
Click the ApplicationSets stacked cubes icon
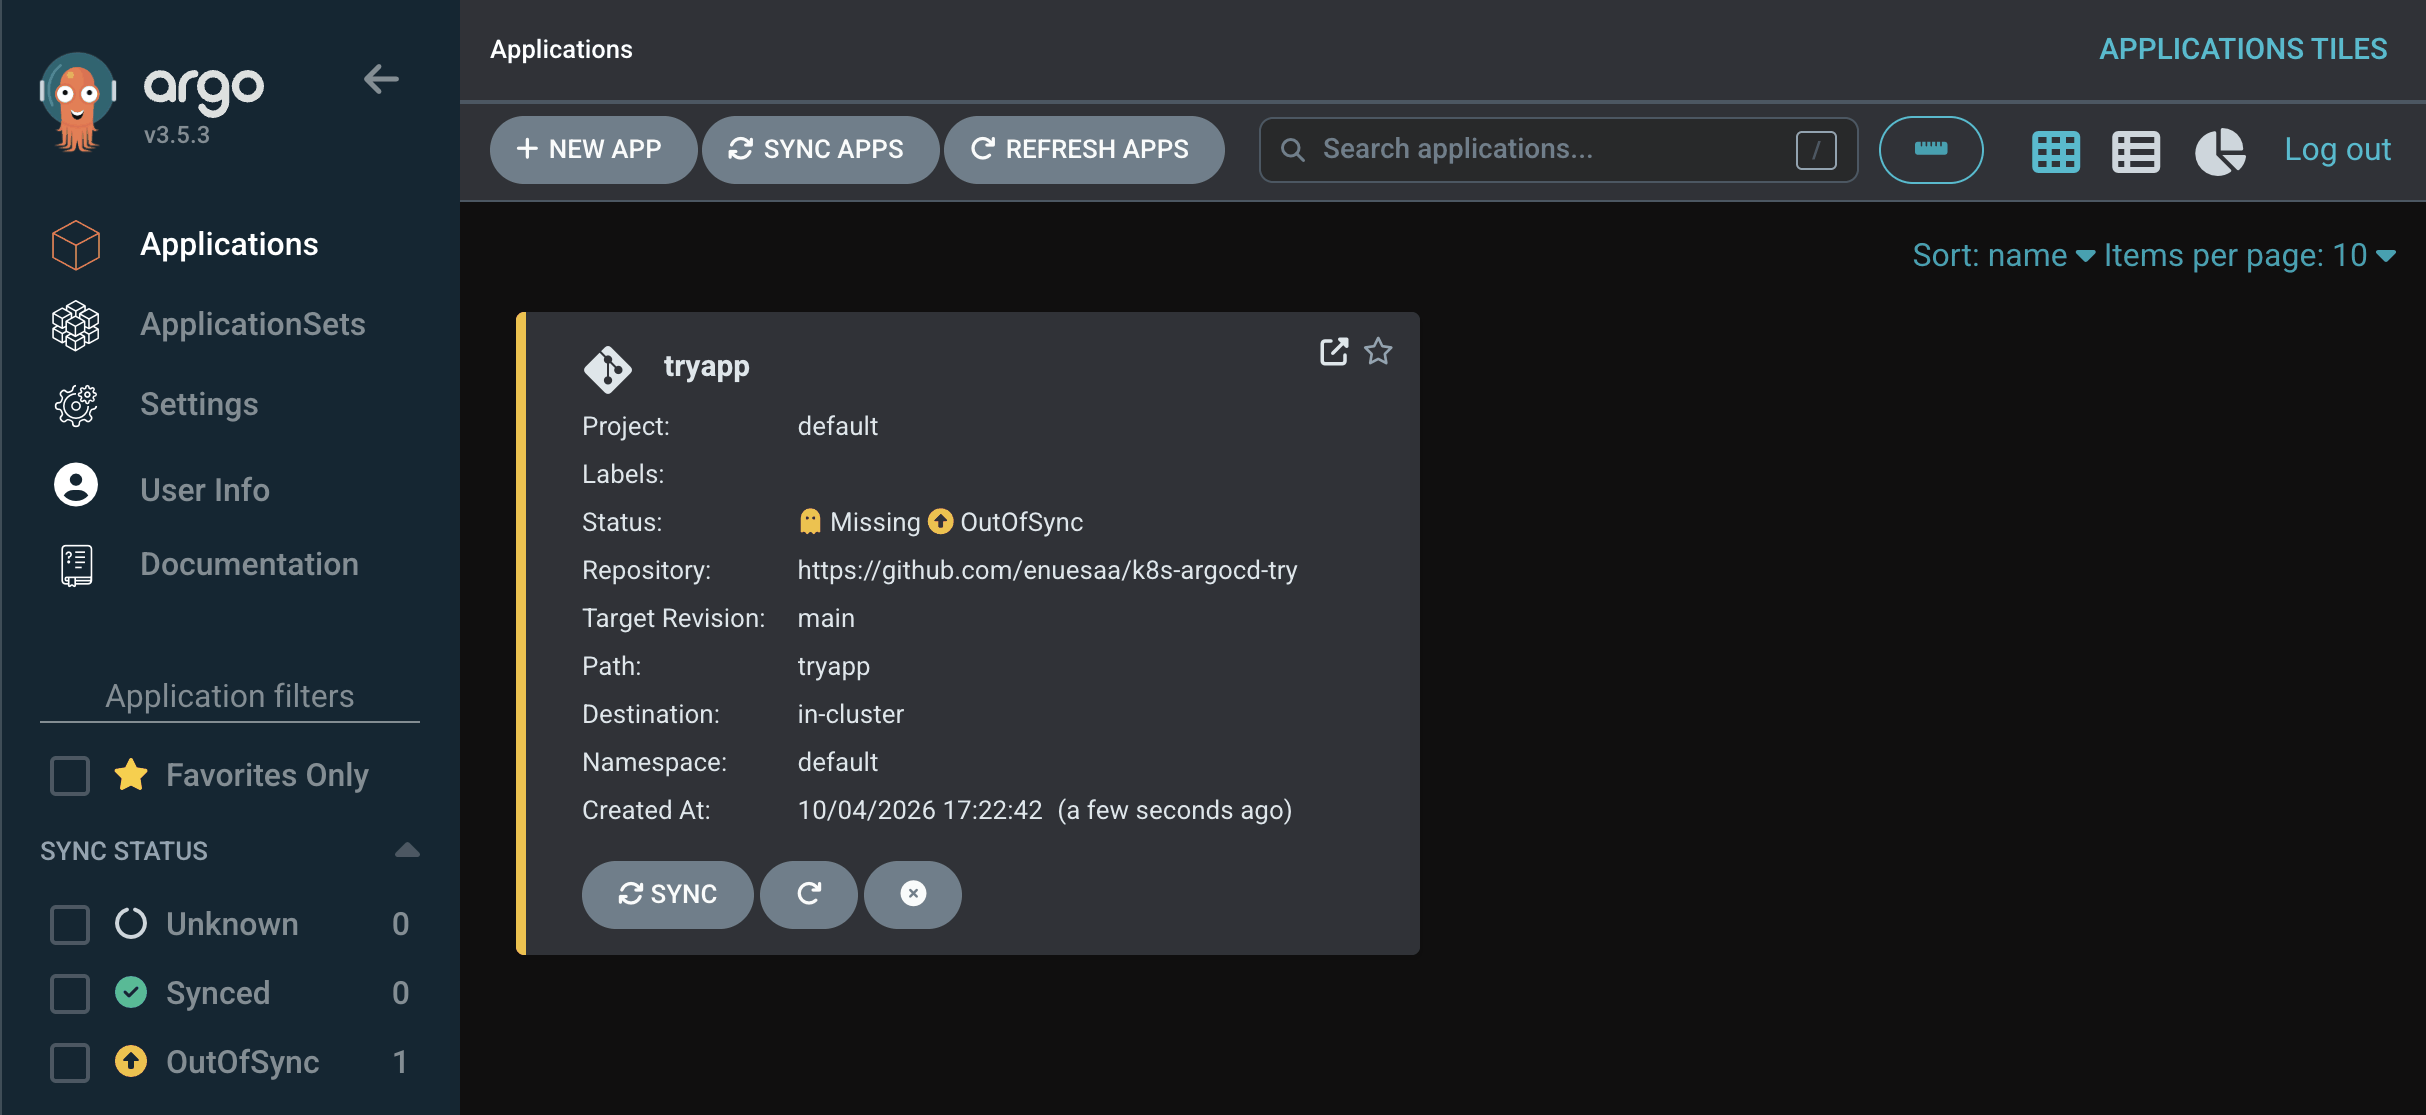pos(76,325)
